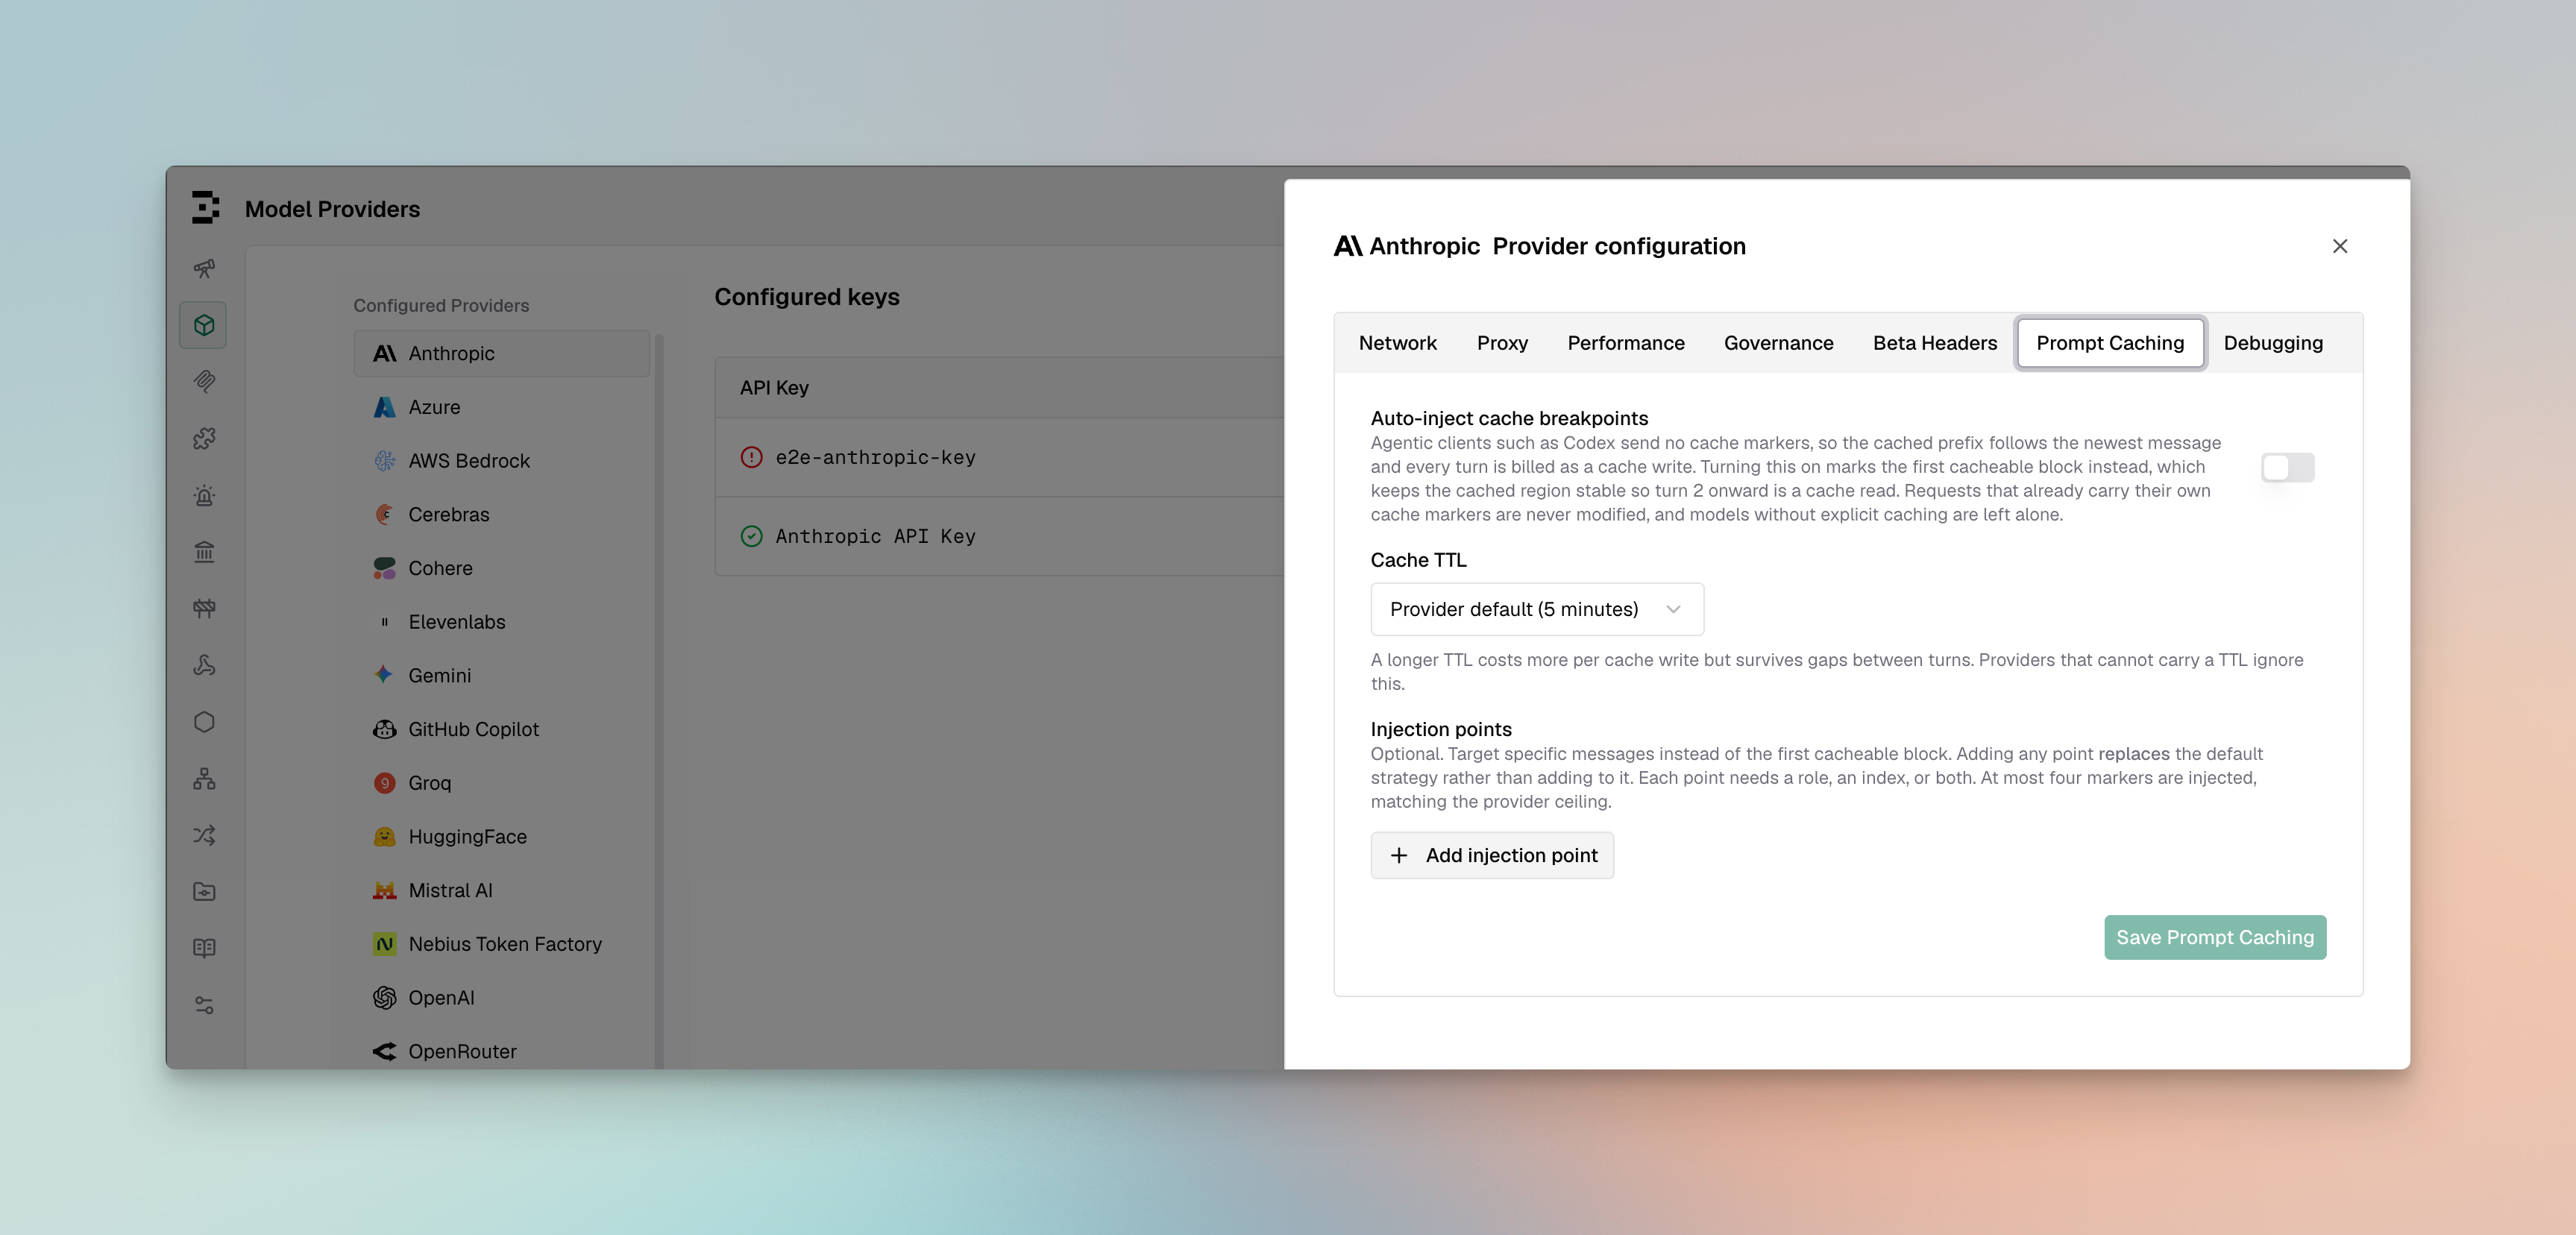
Task: Open the network hierarchy sidebar icon
Action: pos(204,778)
